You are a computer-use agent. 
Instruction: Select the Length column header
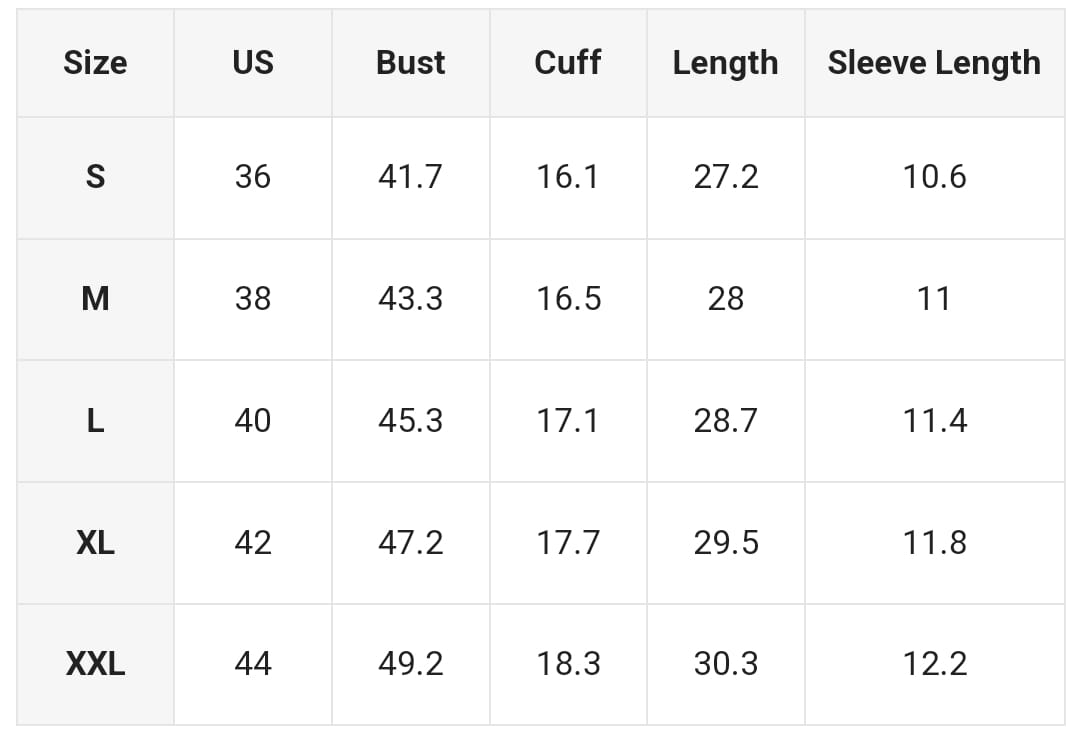point(725,62)
